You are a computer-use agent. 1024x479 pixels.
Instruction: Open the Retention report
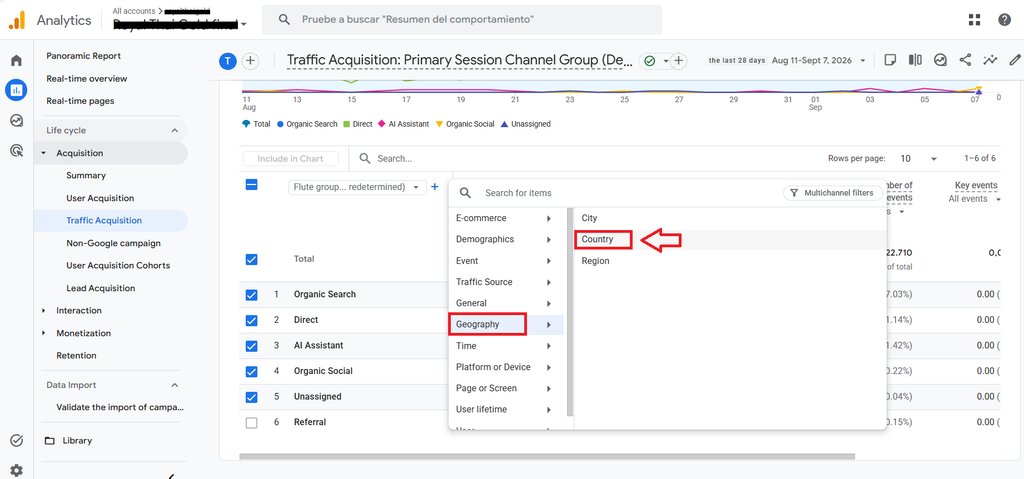click(x=76, y=355)
